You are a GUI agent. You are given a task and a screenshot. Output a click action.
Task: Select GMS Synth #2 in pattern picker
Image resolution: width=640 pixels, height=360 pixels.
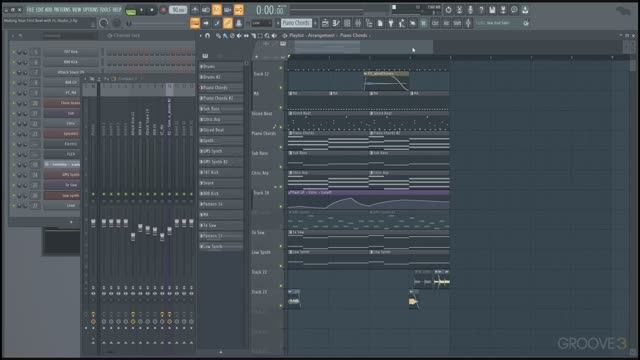click(221, 162)
